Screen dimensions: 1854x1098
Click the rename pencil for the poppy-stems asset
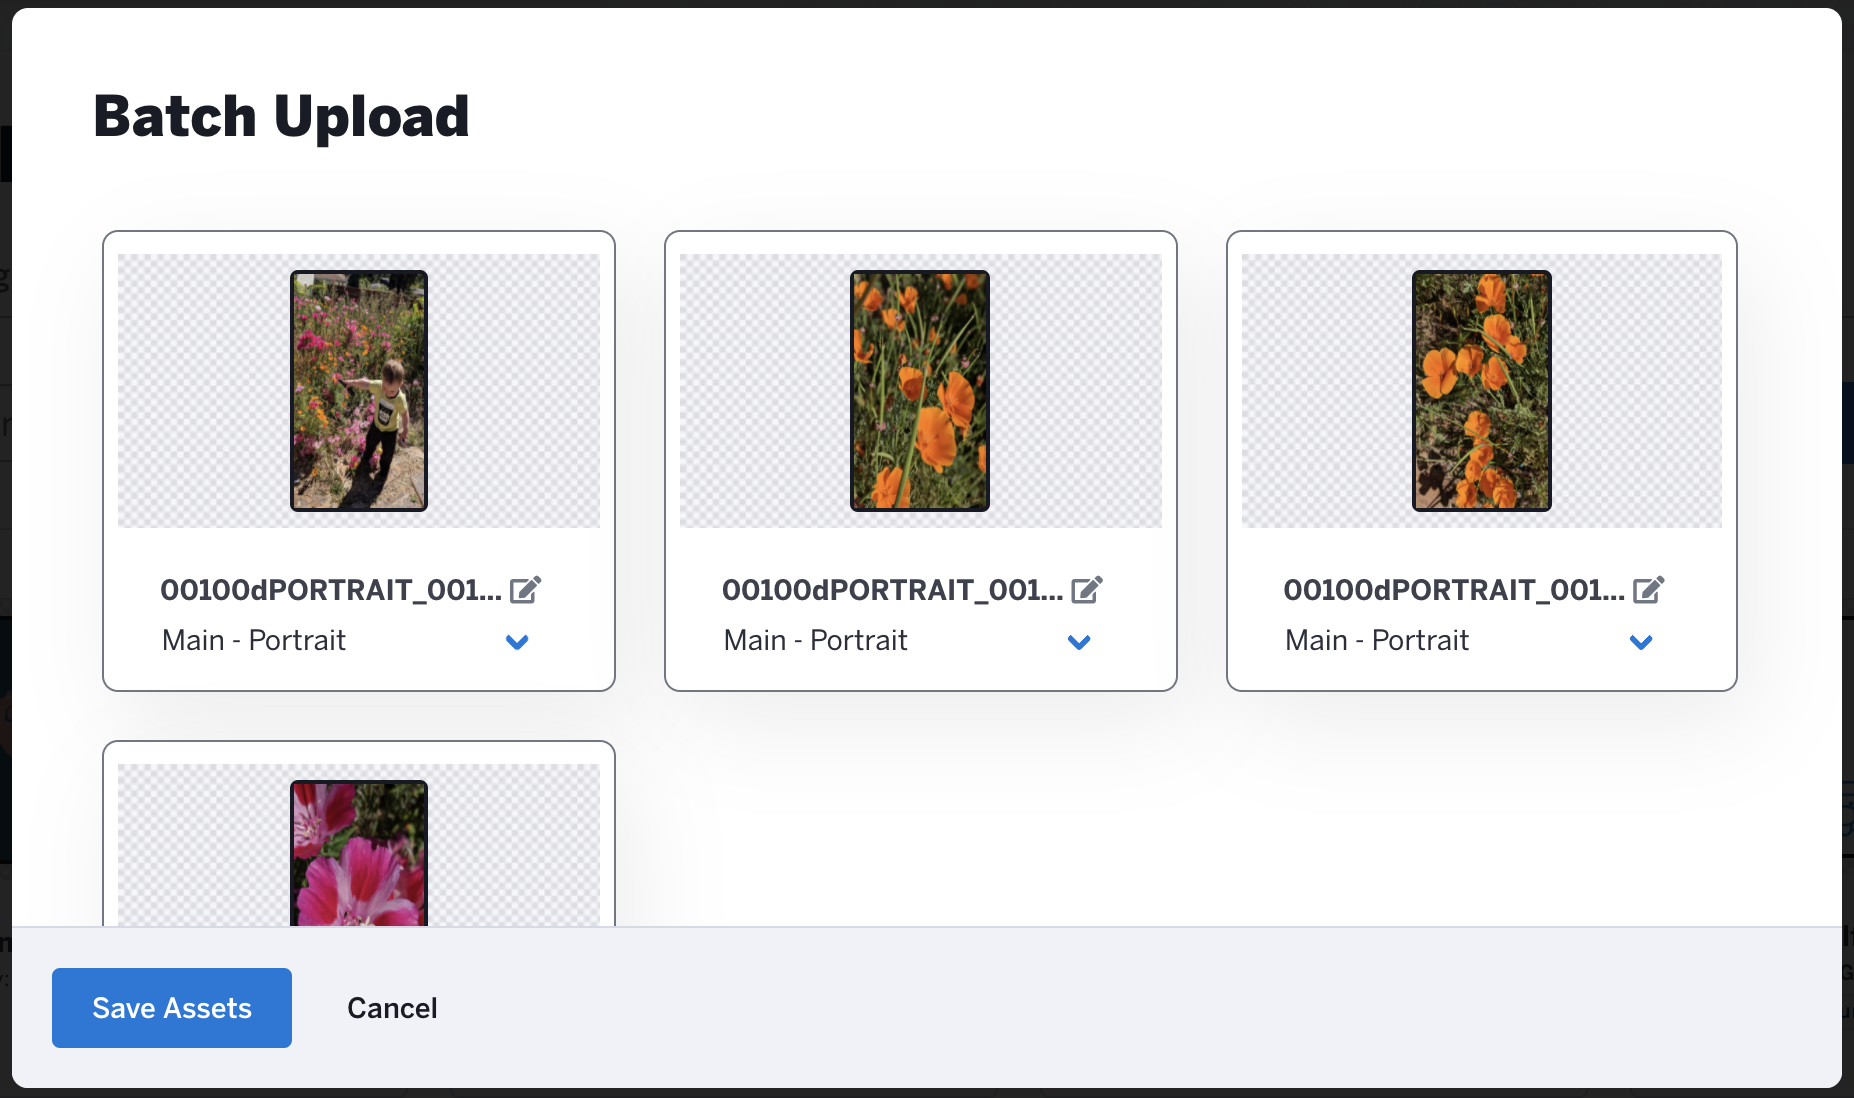1087,590
